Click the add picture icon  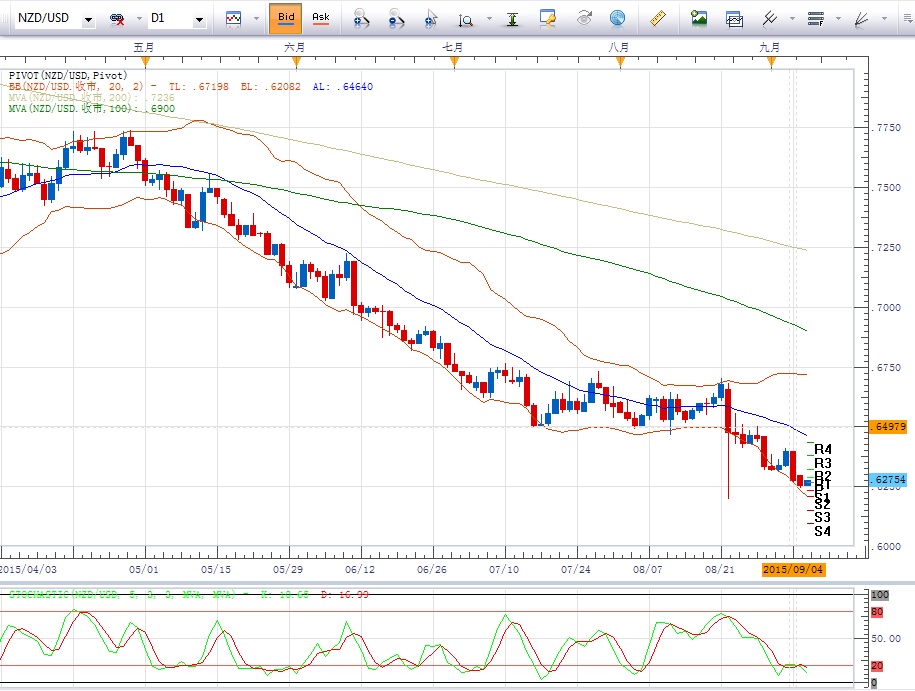point(699,19)
